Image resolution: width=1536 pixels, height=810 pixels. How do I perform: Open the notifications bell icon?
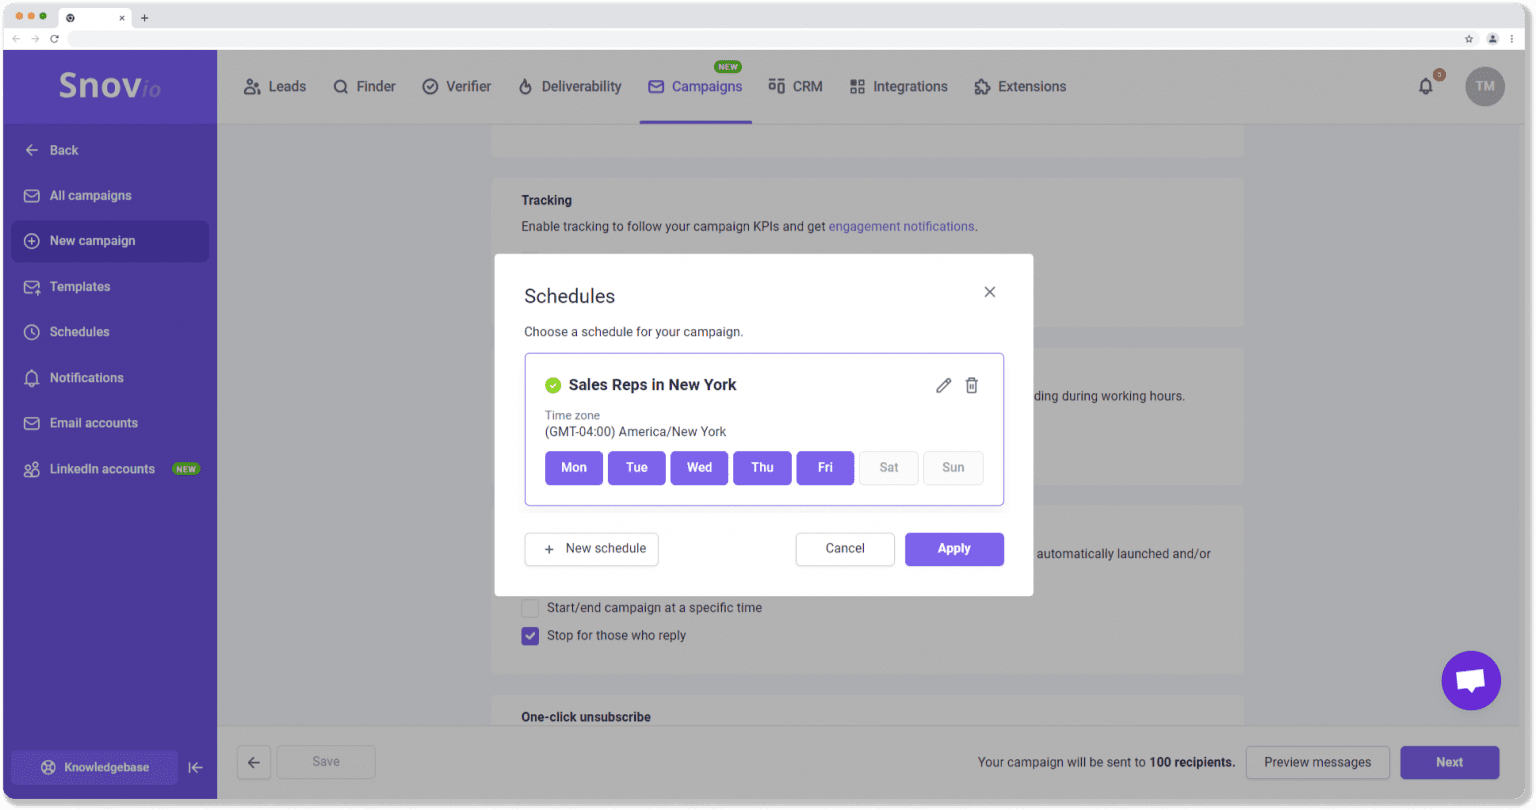coord(1426,87)
